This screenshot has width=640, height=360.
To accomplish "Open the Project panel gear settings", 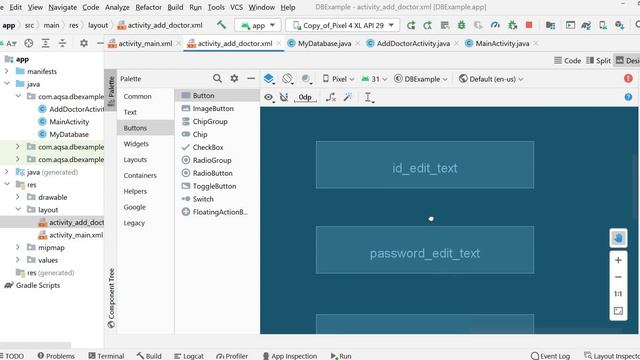I will click(84, 43).
